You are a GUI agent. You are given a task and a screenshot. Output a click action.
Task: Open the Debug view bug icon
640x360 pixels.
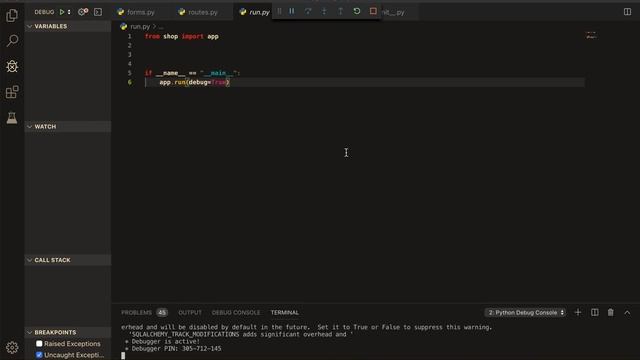12,66
